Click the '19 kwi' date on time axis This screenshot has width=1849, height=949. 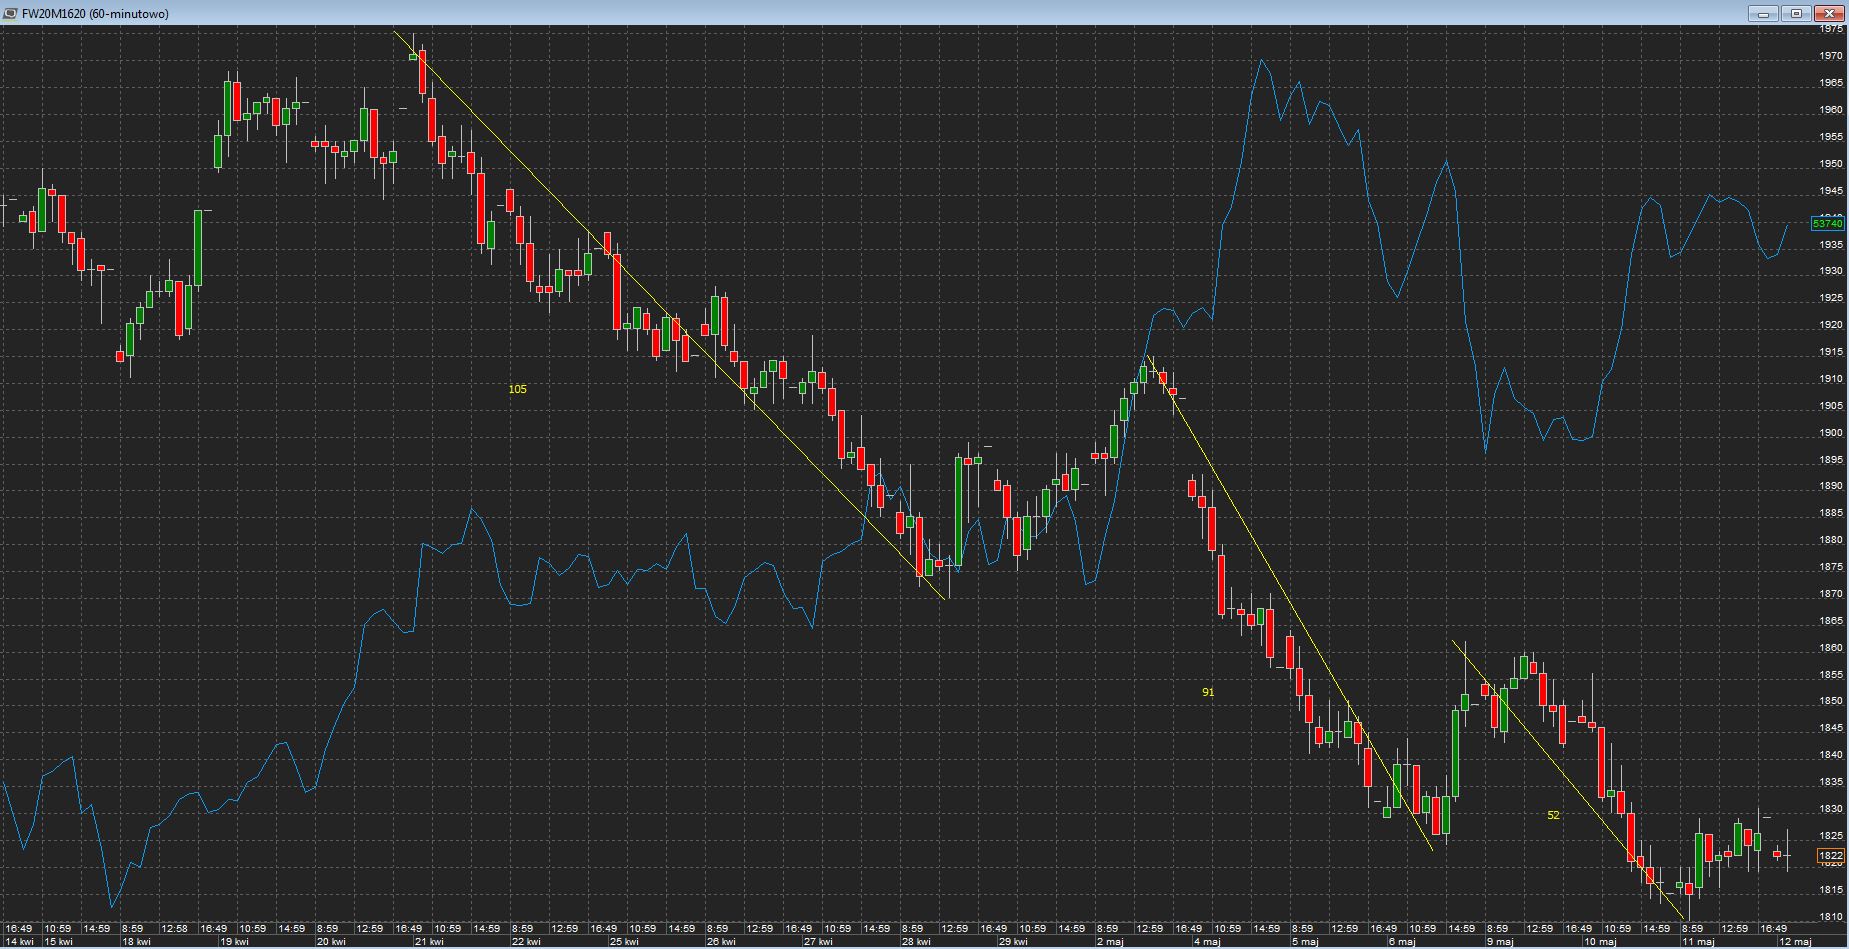(234, 941)
